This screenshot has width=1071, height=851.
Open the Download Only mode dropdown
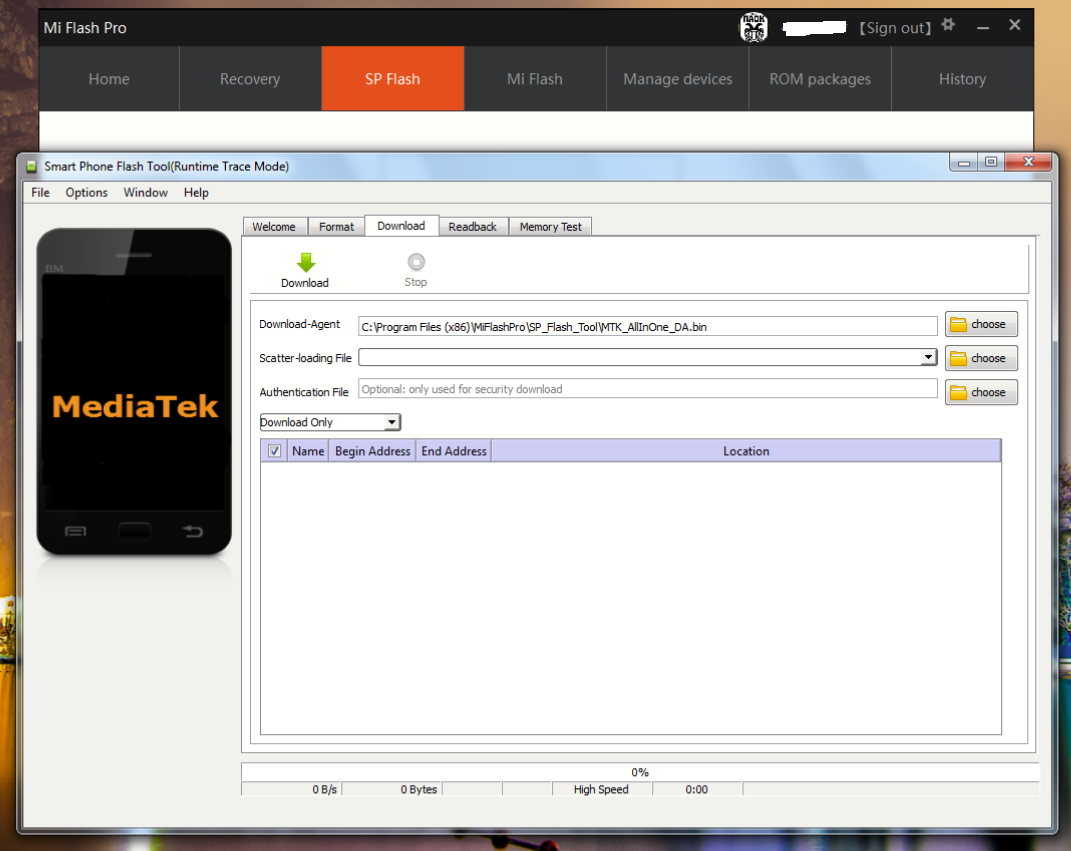tap(393, 422)
